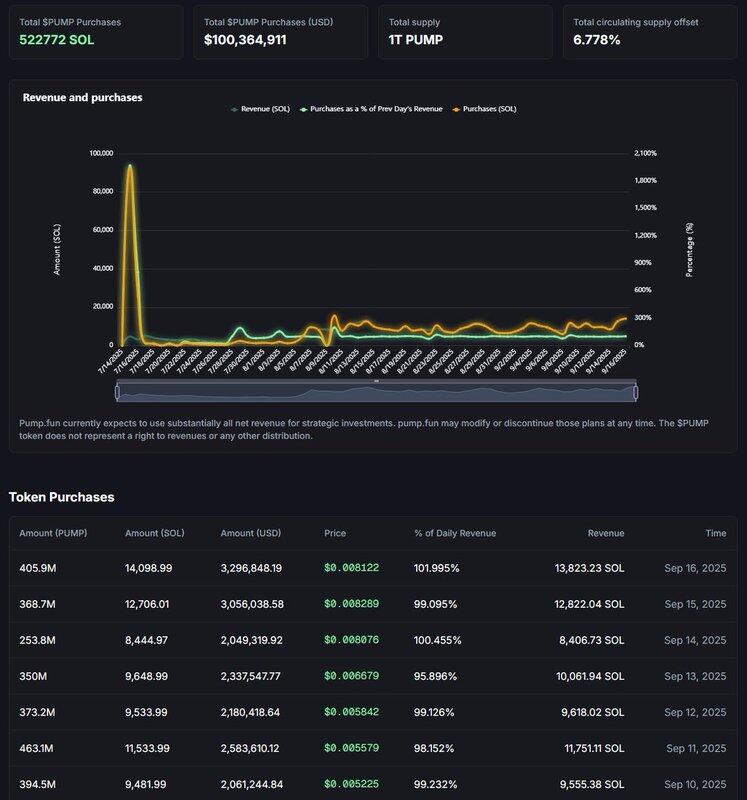Click the % of Daily Revenue column header

tap(455, 533)
